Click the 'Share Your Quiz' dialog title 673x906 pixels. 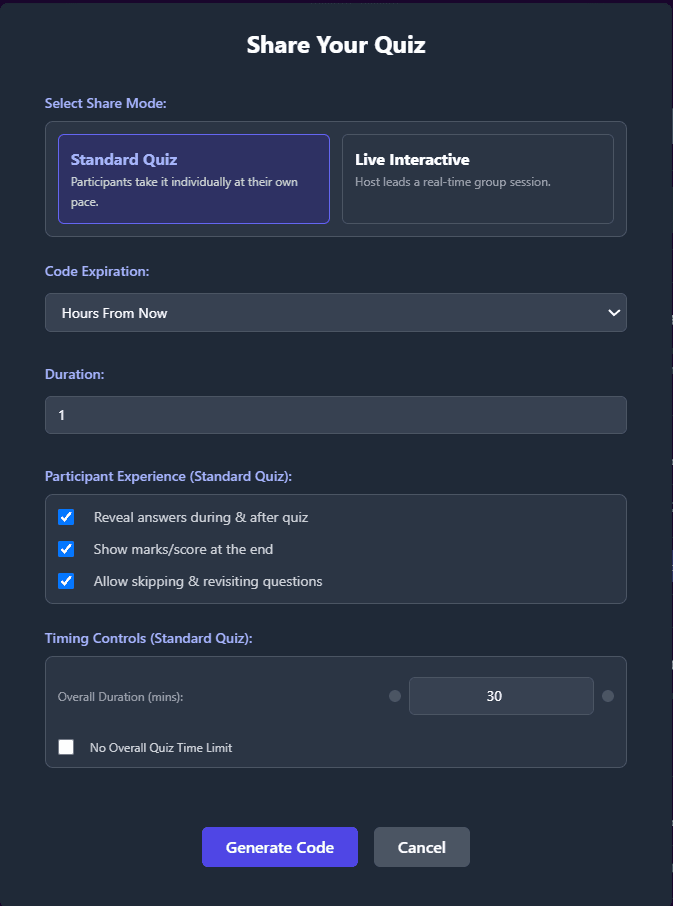(336, 45)
